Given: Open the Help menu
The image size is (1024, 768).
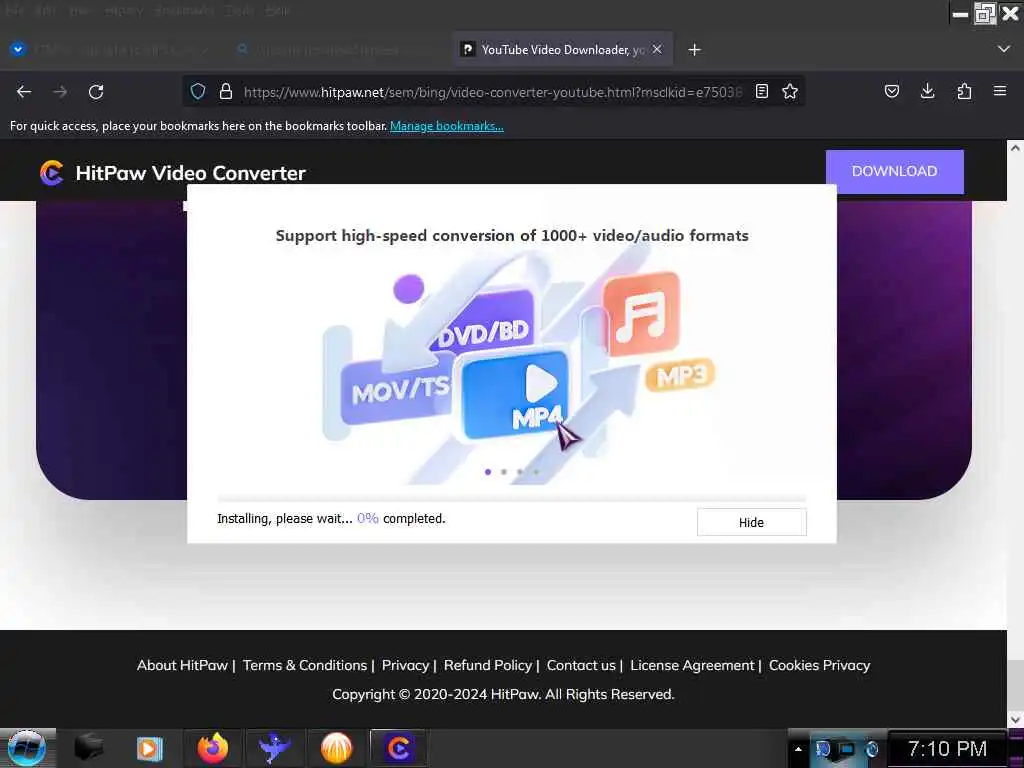Looking at the screenshot, I should coord(278,10).
